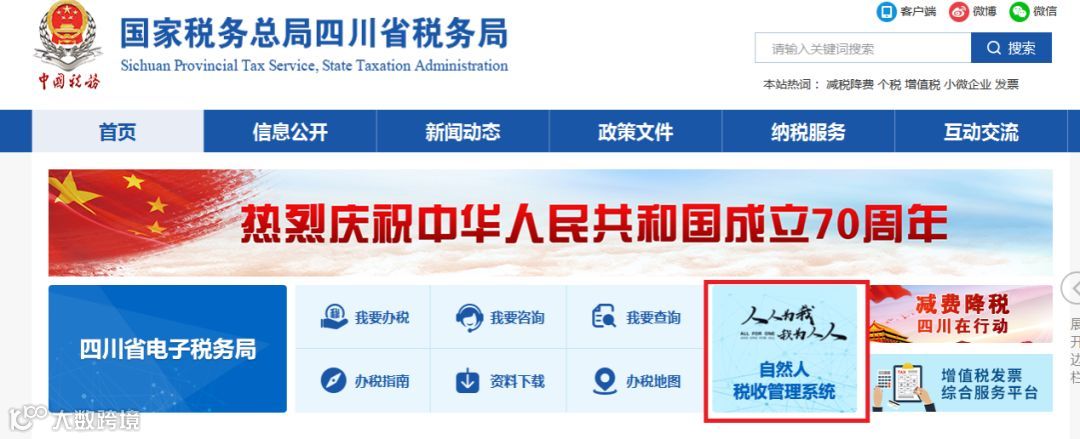Click the China Tax emblem logo
The width and height of the screenshot is (1080, 439).
tap(68, 45)
